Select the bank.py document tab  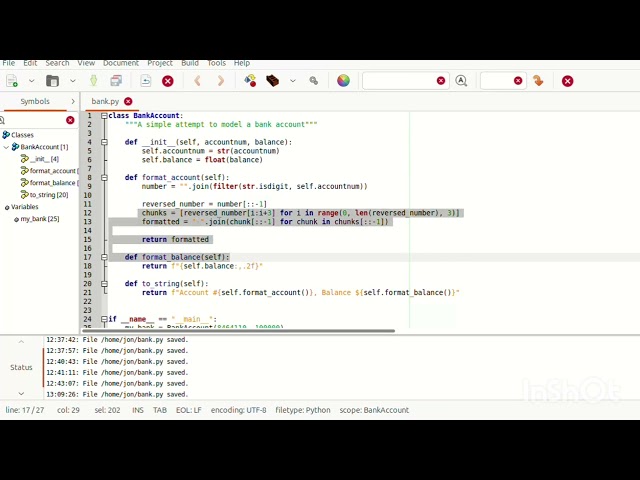pos(105,101)
